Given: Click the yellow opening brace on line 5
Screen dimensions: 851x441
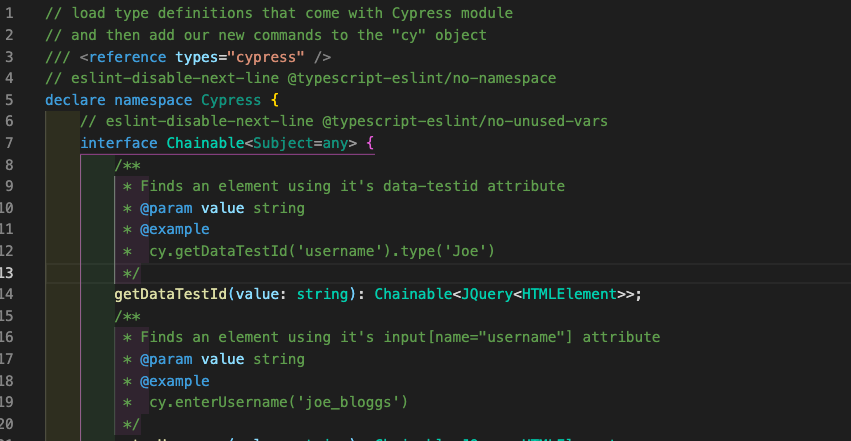Looking at the screenshot, I should click(x=275, y=100).
